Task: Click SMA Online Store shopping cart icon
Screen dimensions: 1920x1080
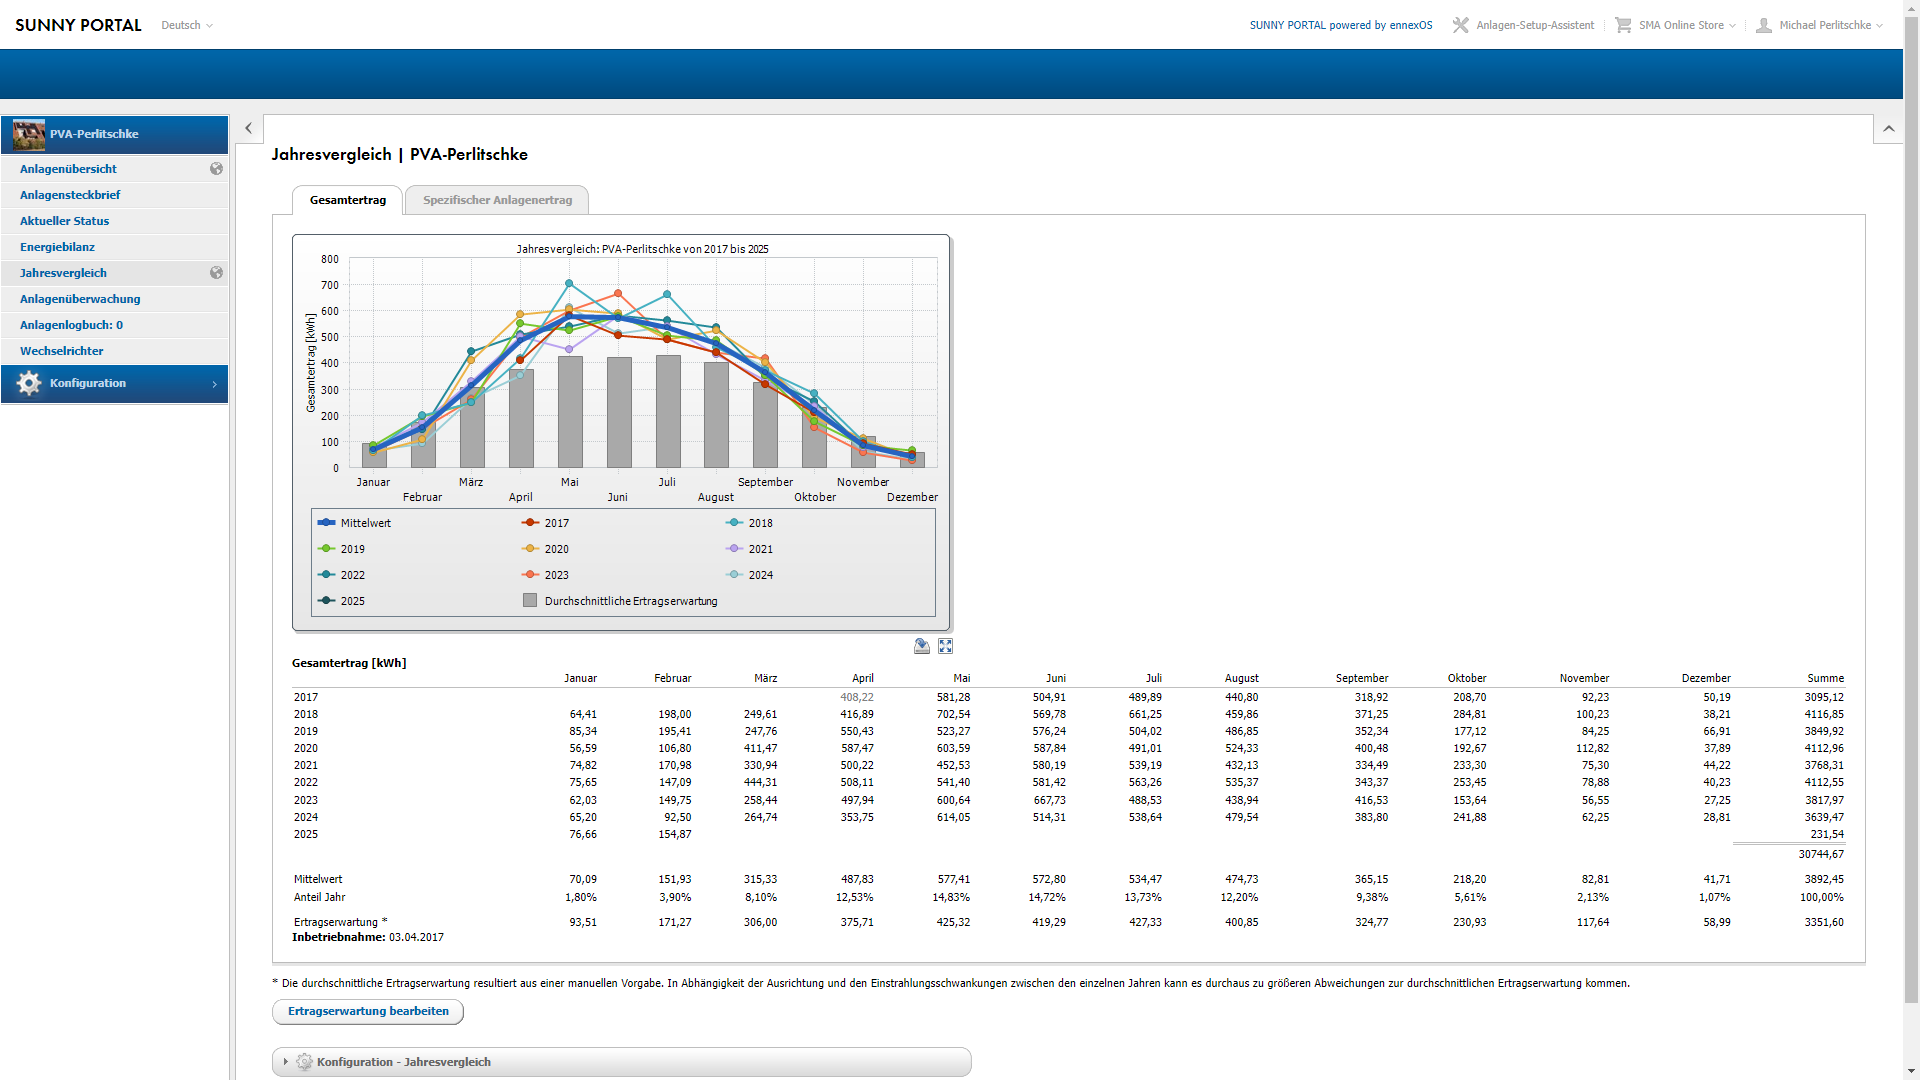Action: (1623, 25)
